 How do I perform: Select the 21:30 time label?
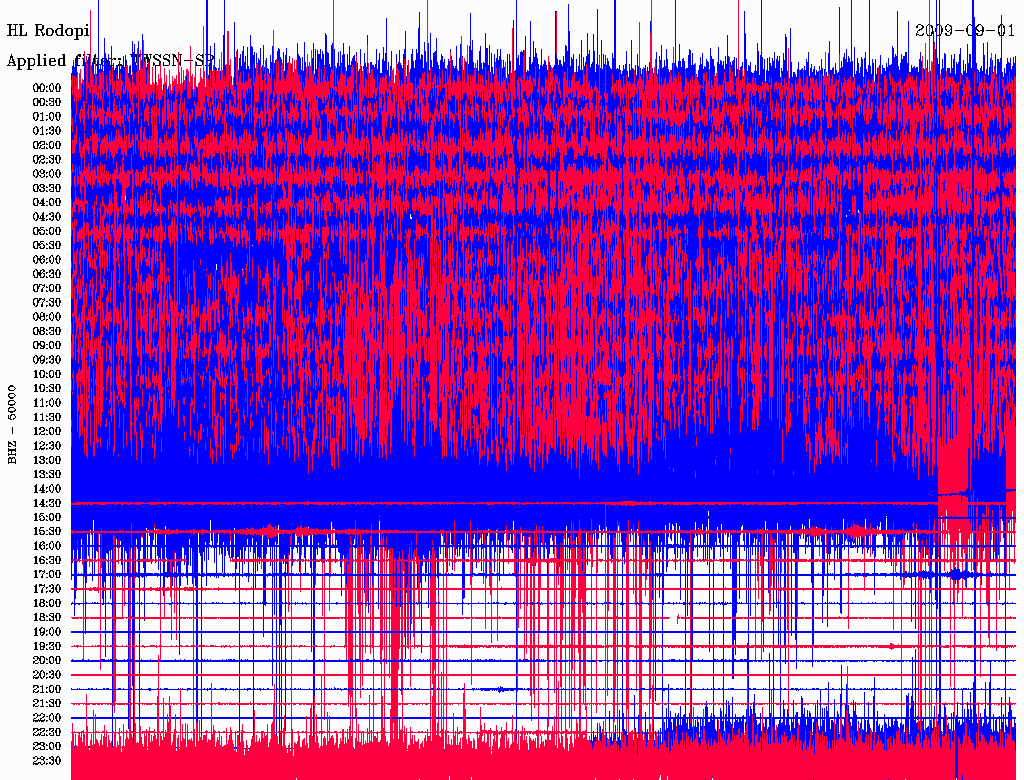point(47,704)
